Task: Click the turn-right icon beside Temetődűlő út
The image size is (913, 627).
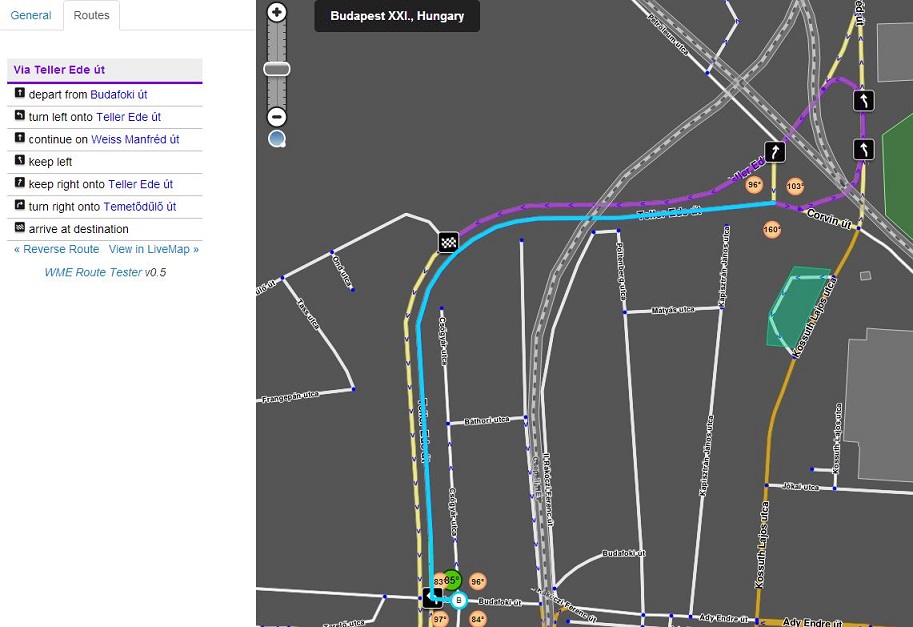Action: click(x=20, y=206)
